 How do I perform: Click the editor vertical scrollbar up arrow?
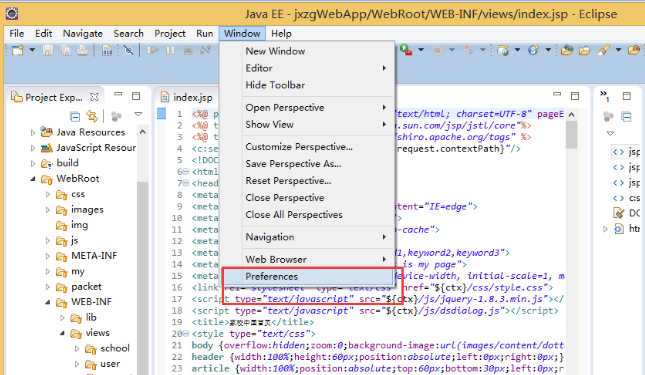click(x=571, y=115)
